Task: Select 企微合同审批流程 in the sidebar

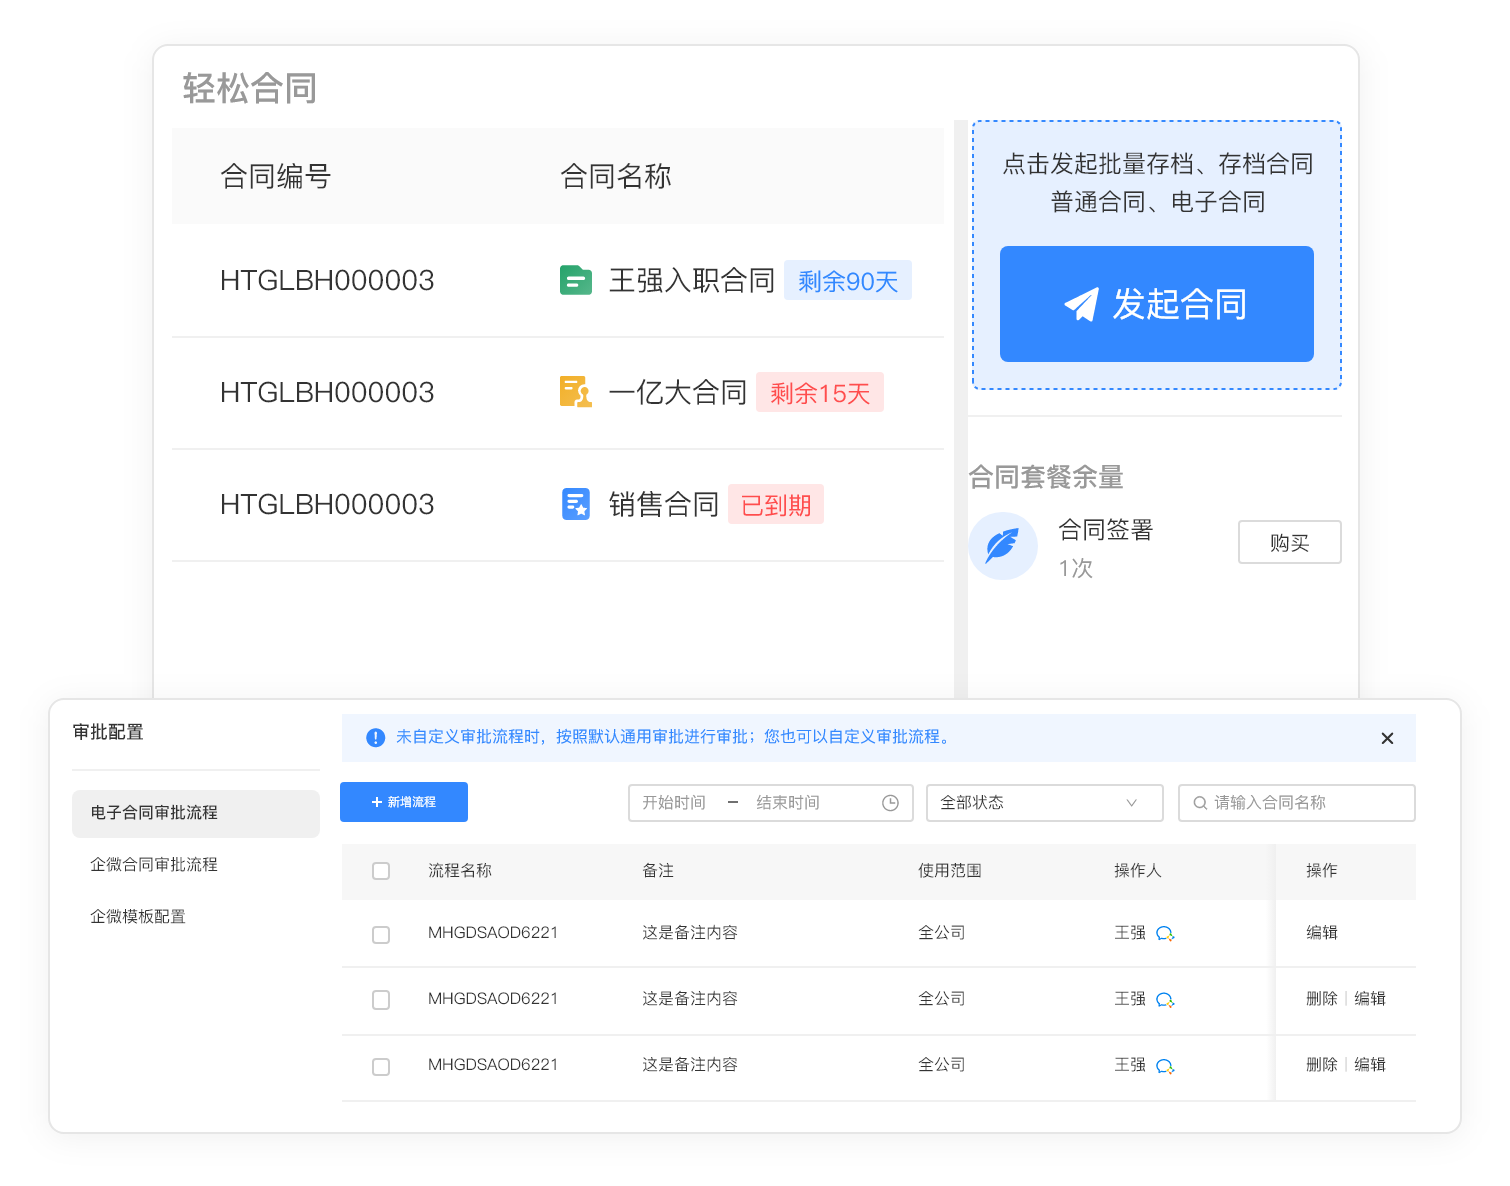Action: click(154, 865)
